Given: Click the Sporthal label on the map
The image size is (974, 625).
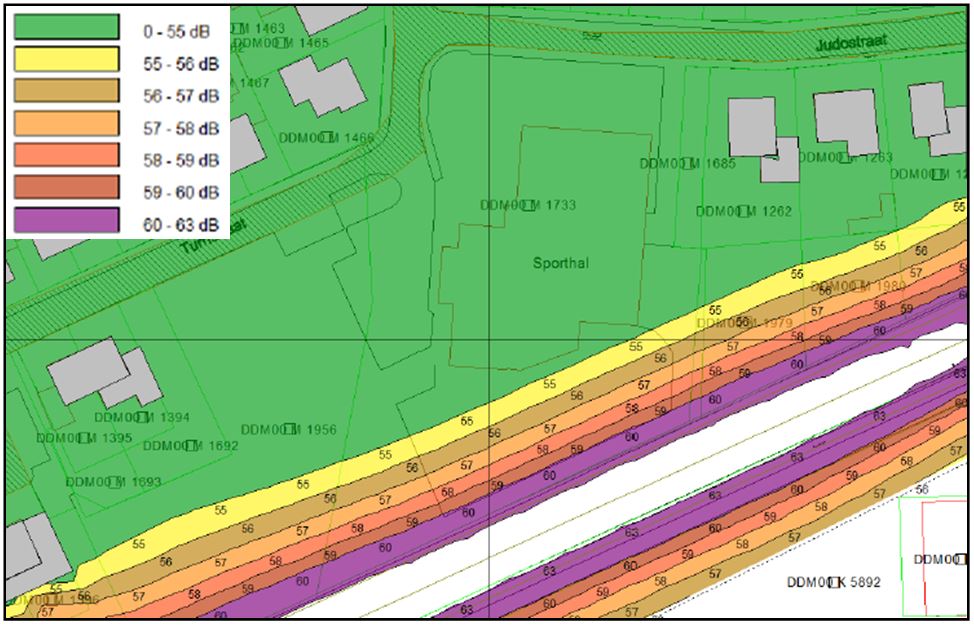Looking at the screenshot, I should point(560,264).
